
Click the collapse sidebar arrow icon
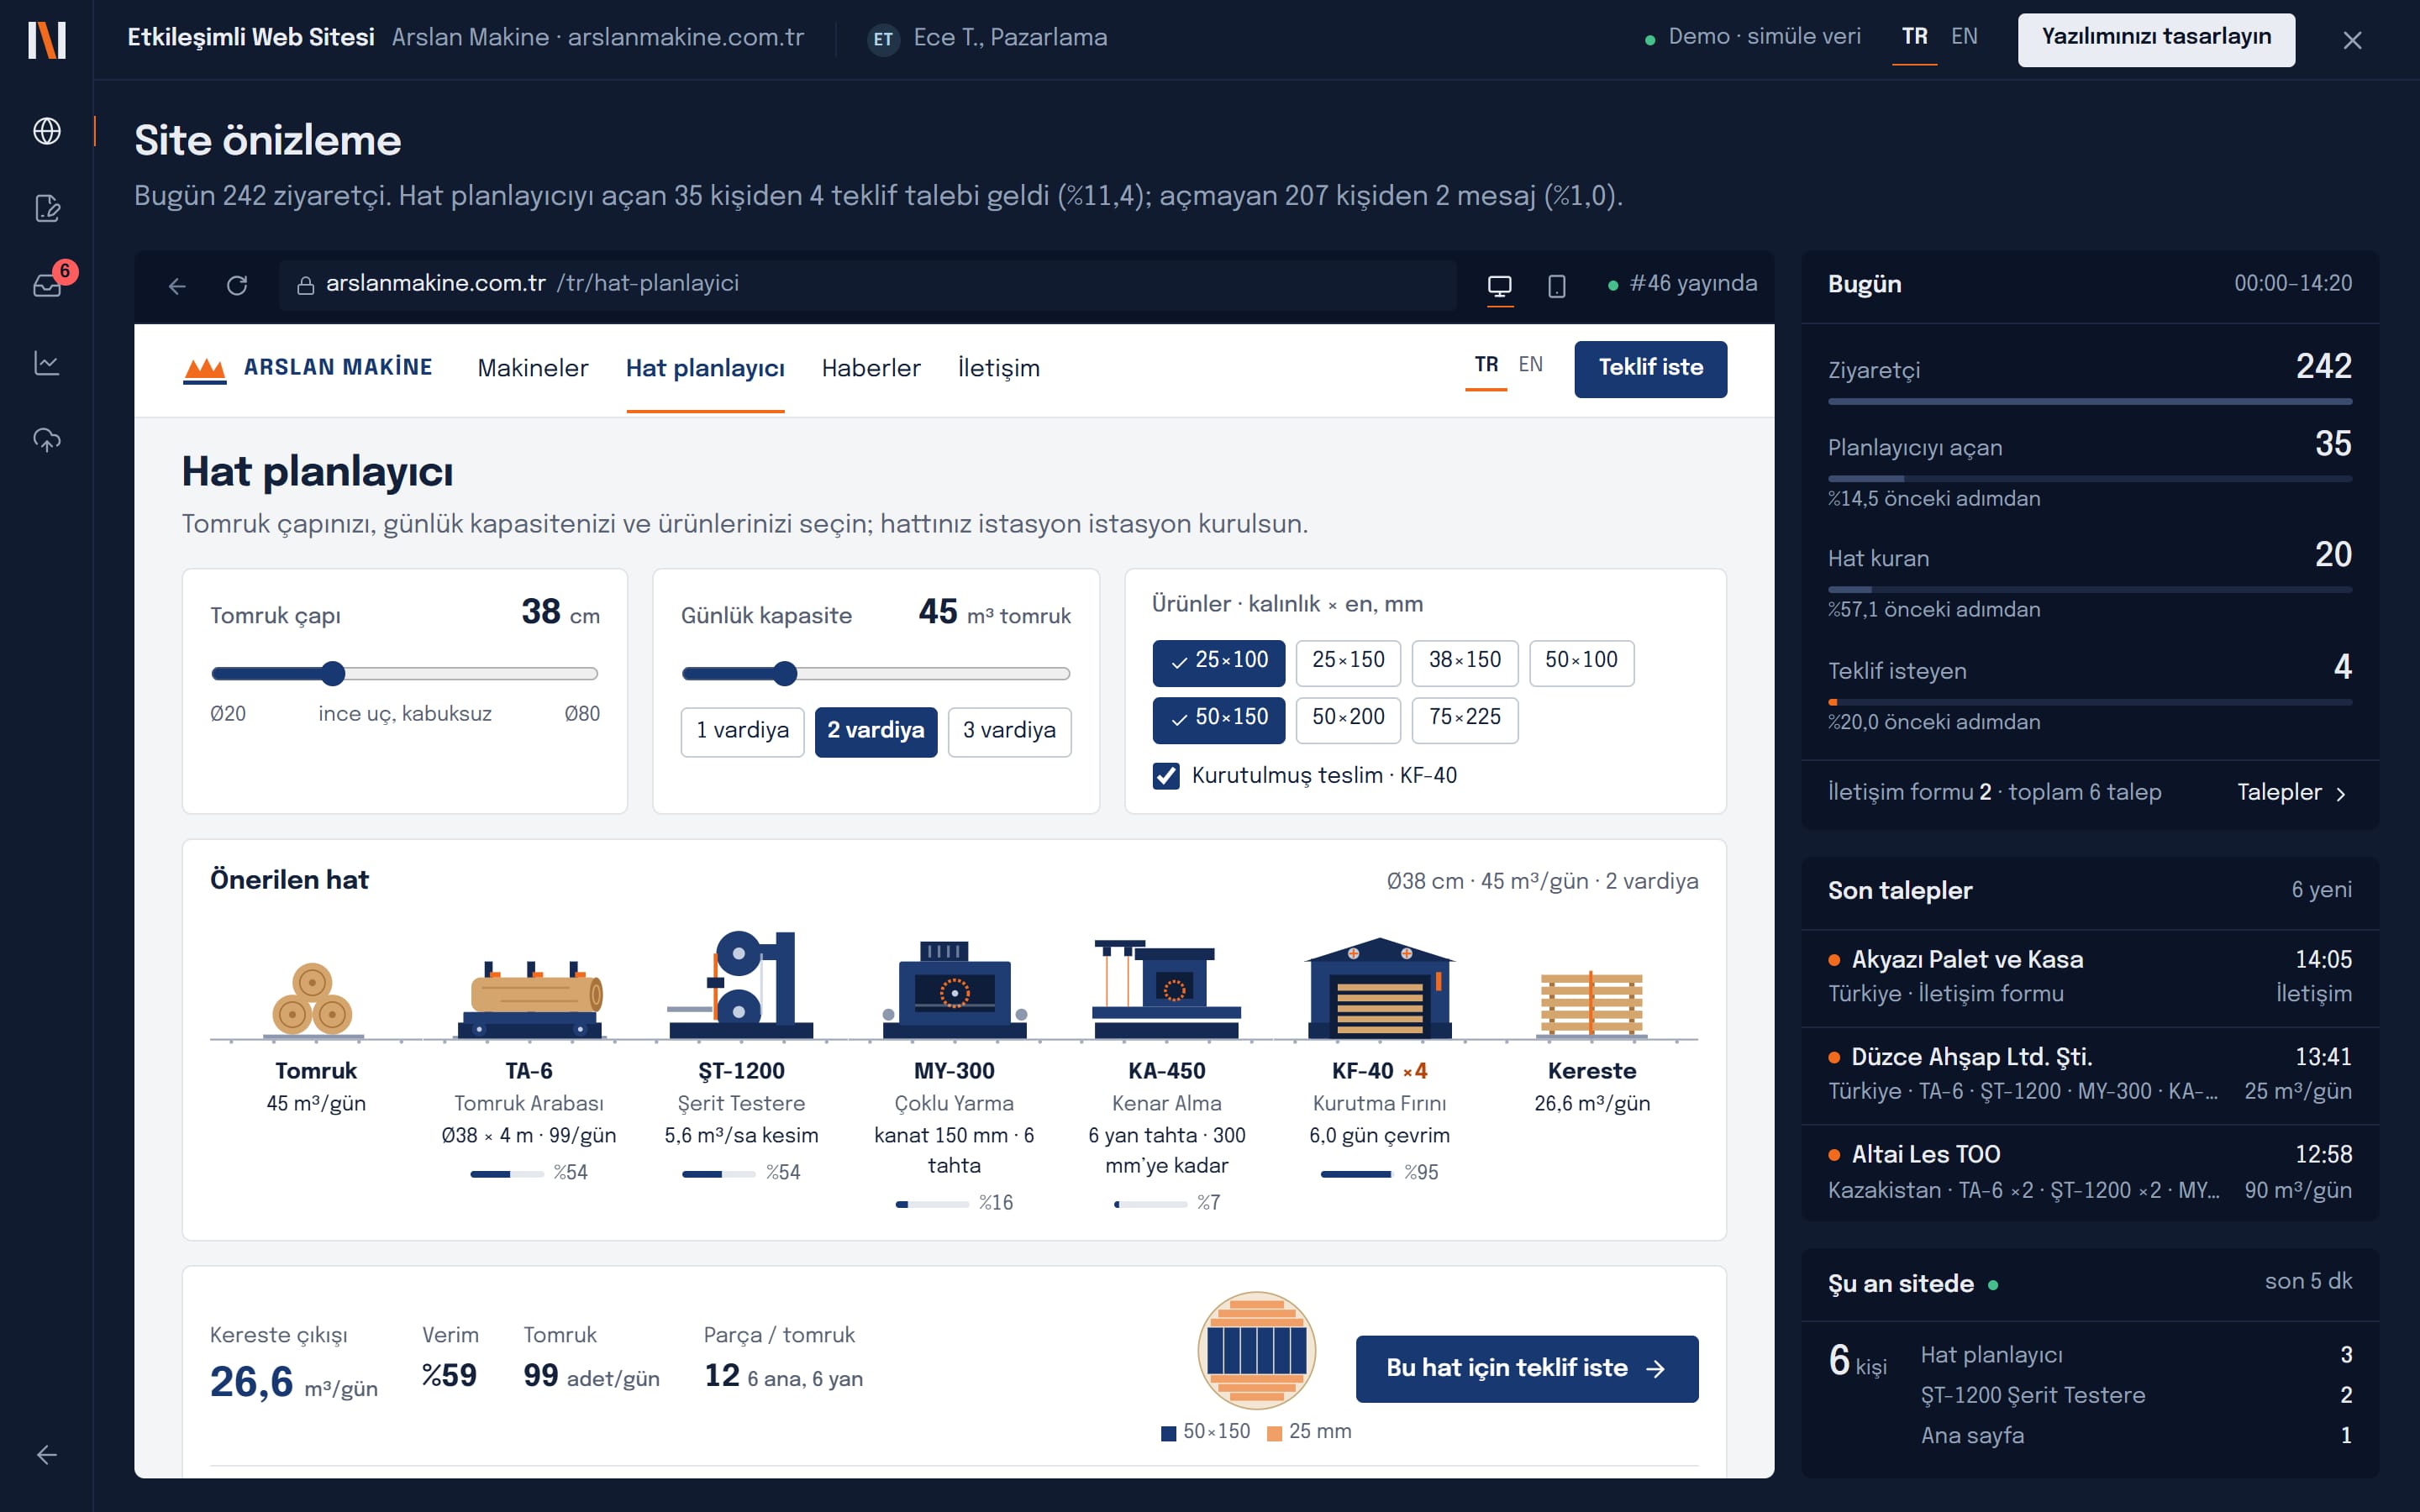[47, 1455]
